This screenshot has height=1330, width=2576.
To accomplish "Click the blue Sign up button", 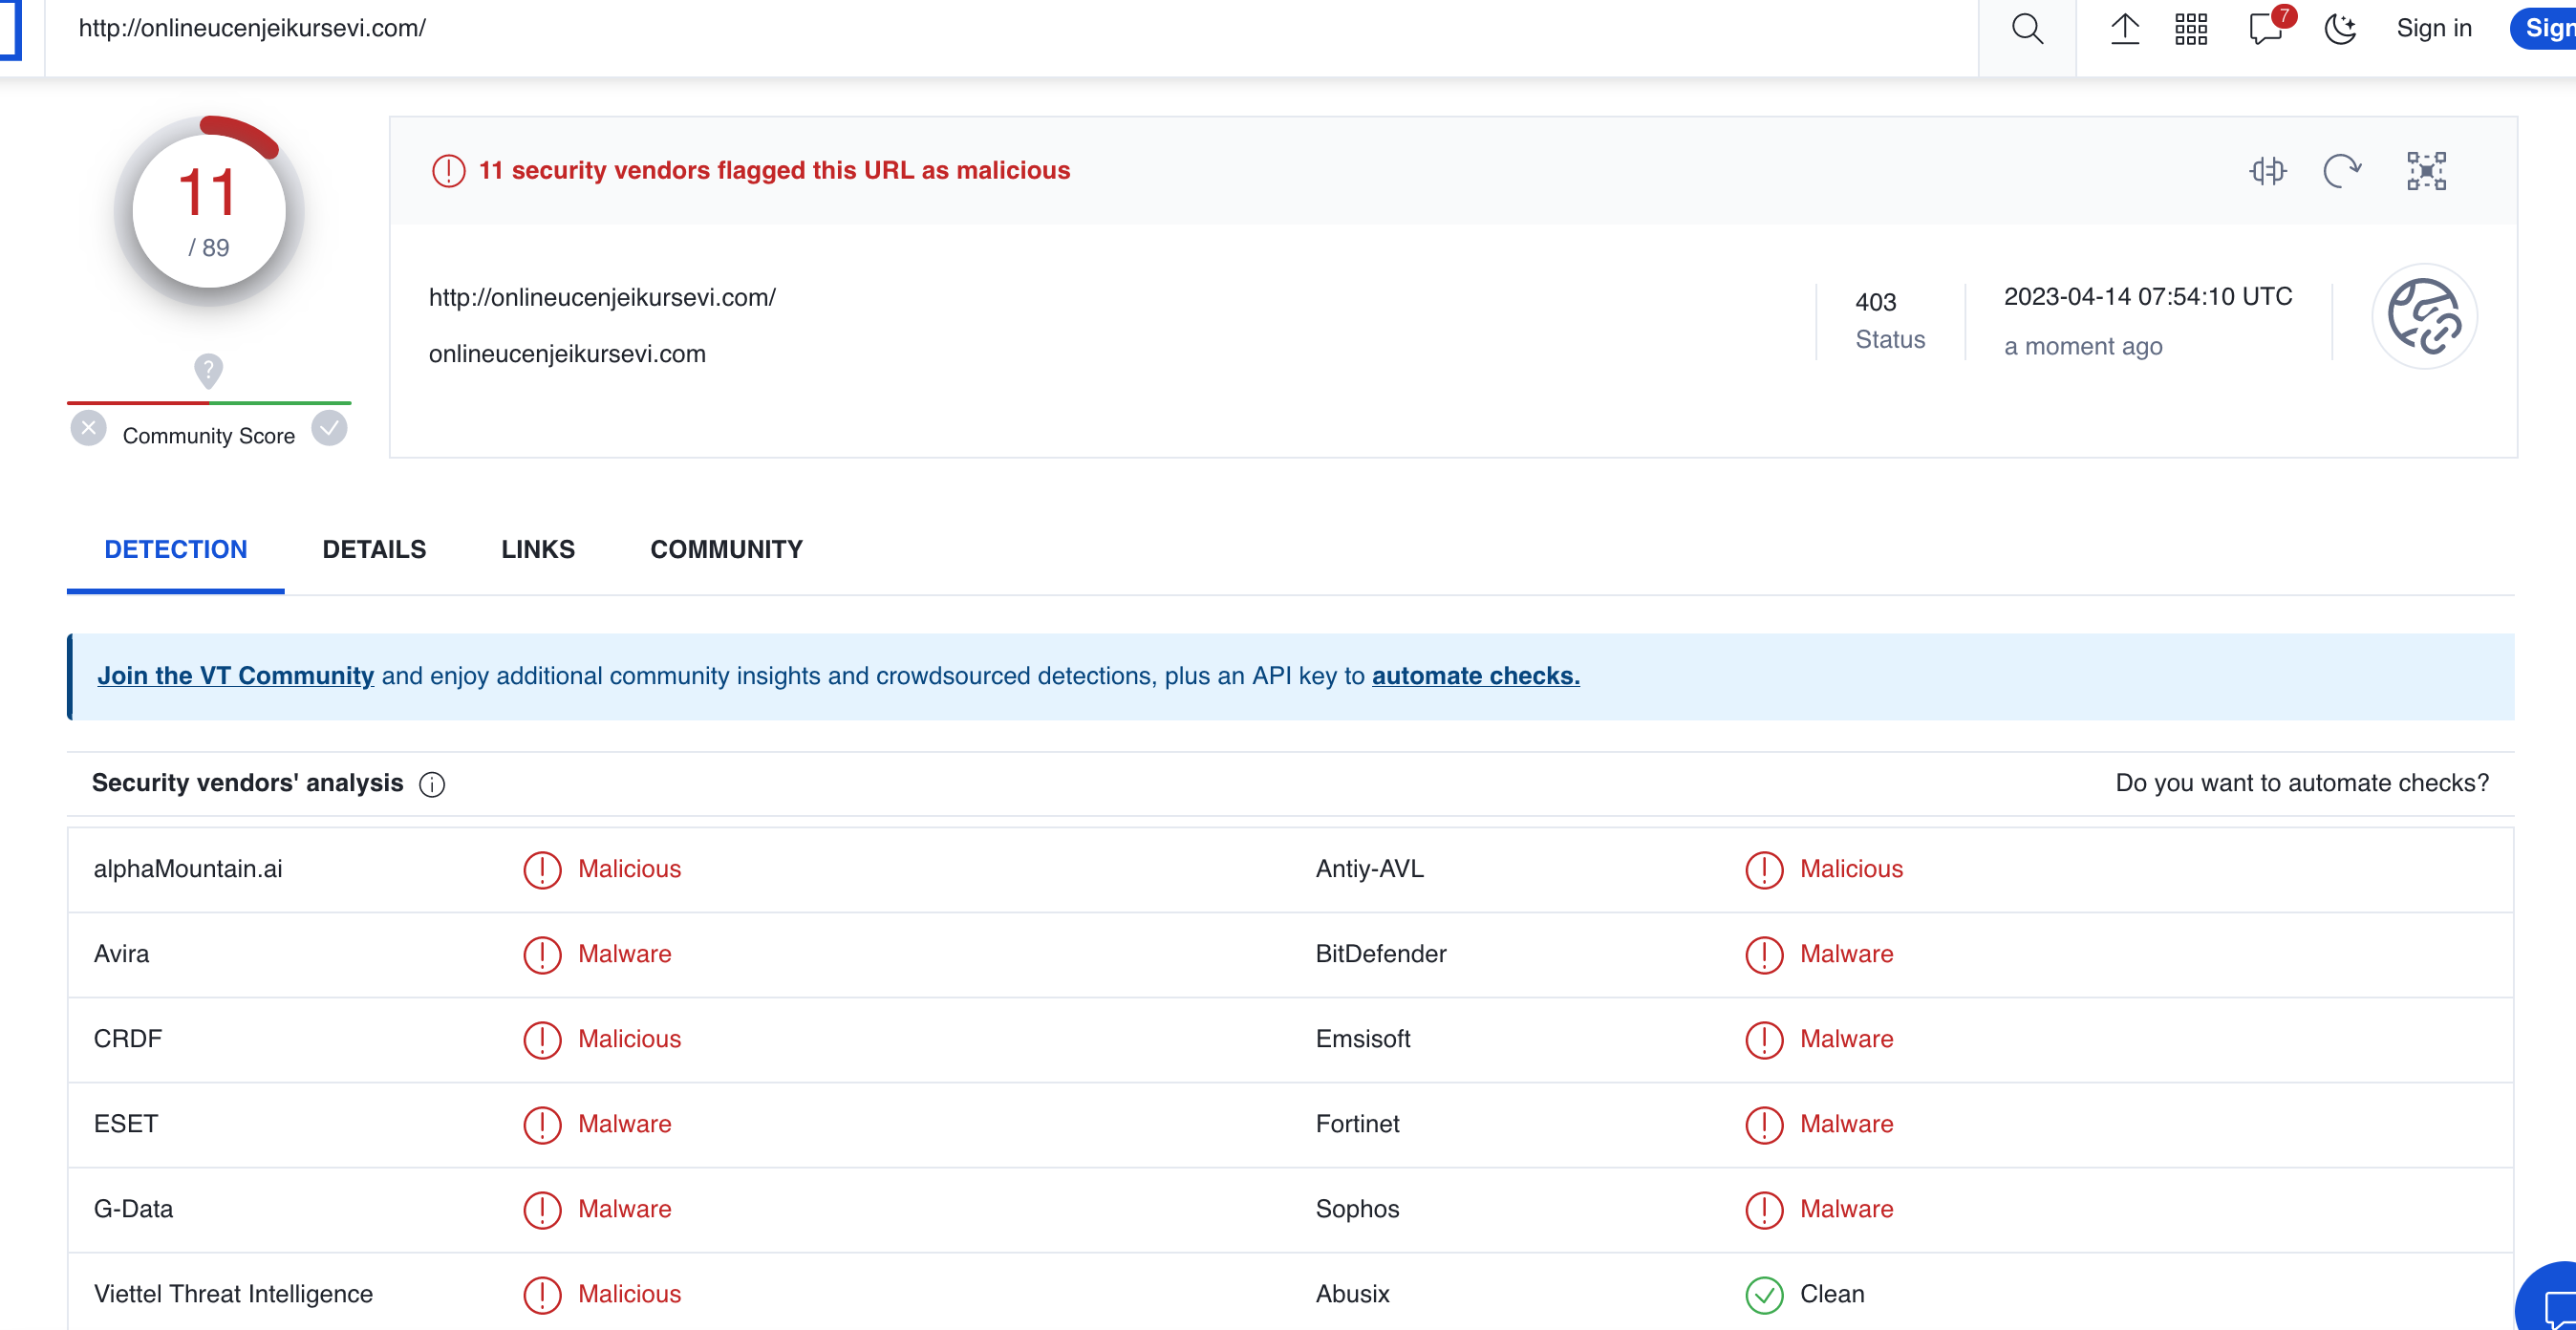I will click(2544, 28).
